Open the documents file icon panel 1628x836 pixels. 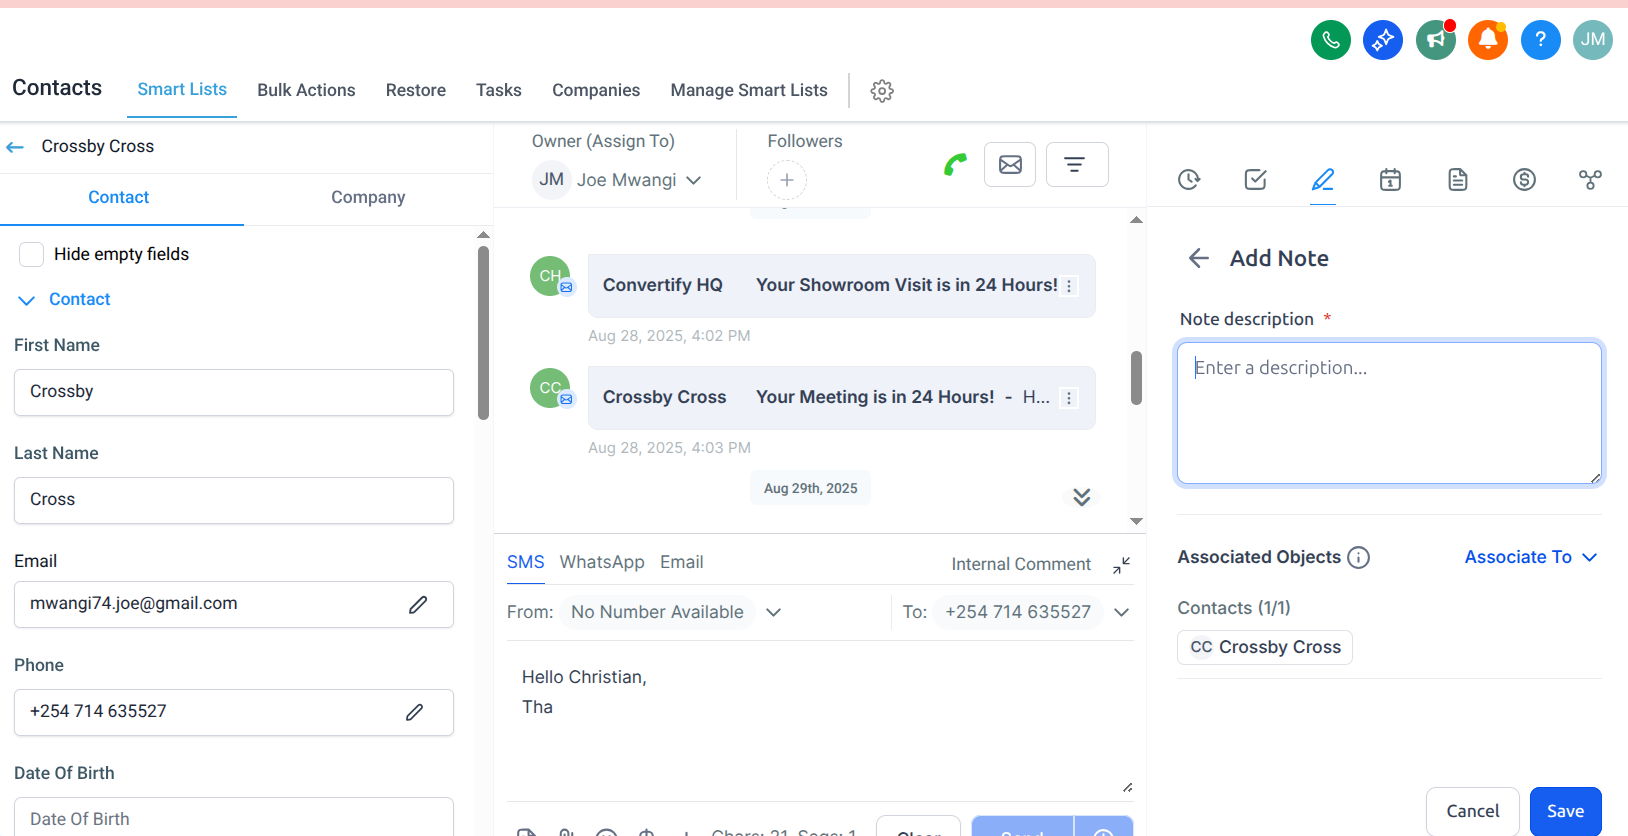coord(1458,180)
